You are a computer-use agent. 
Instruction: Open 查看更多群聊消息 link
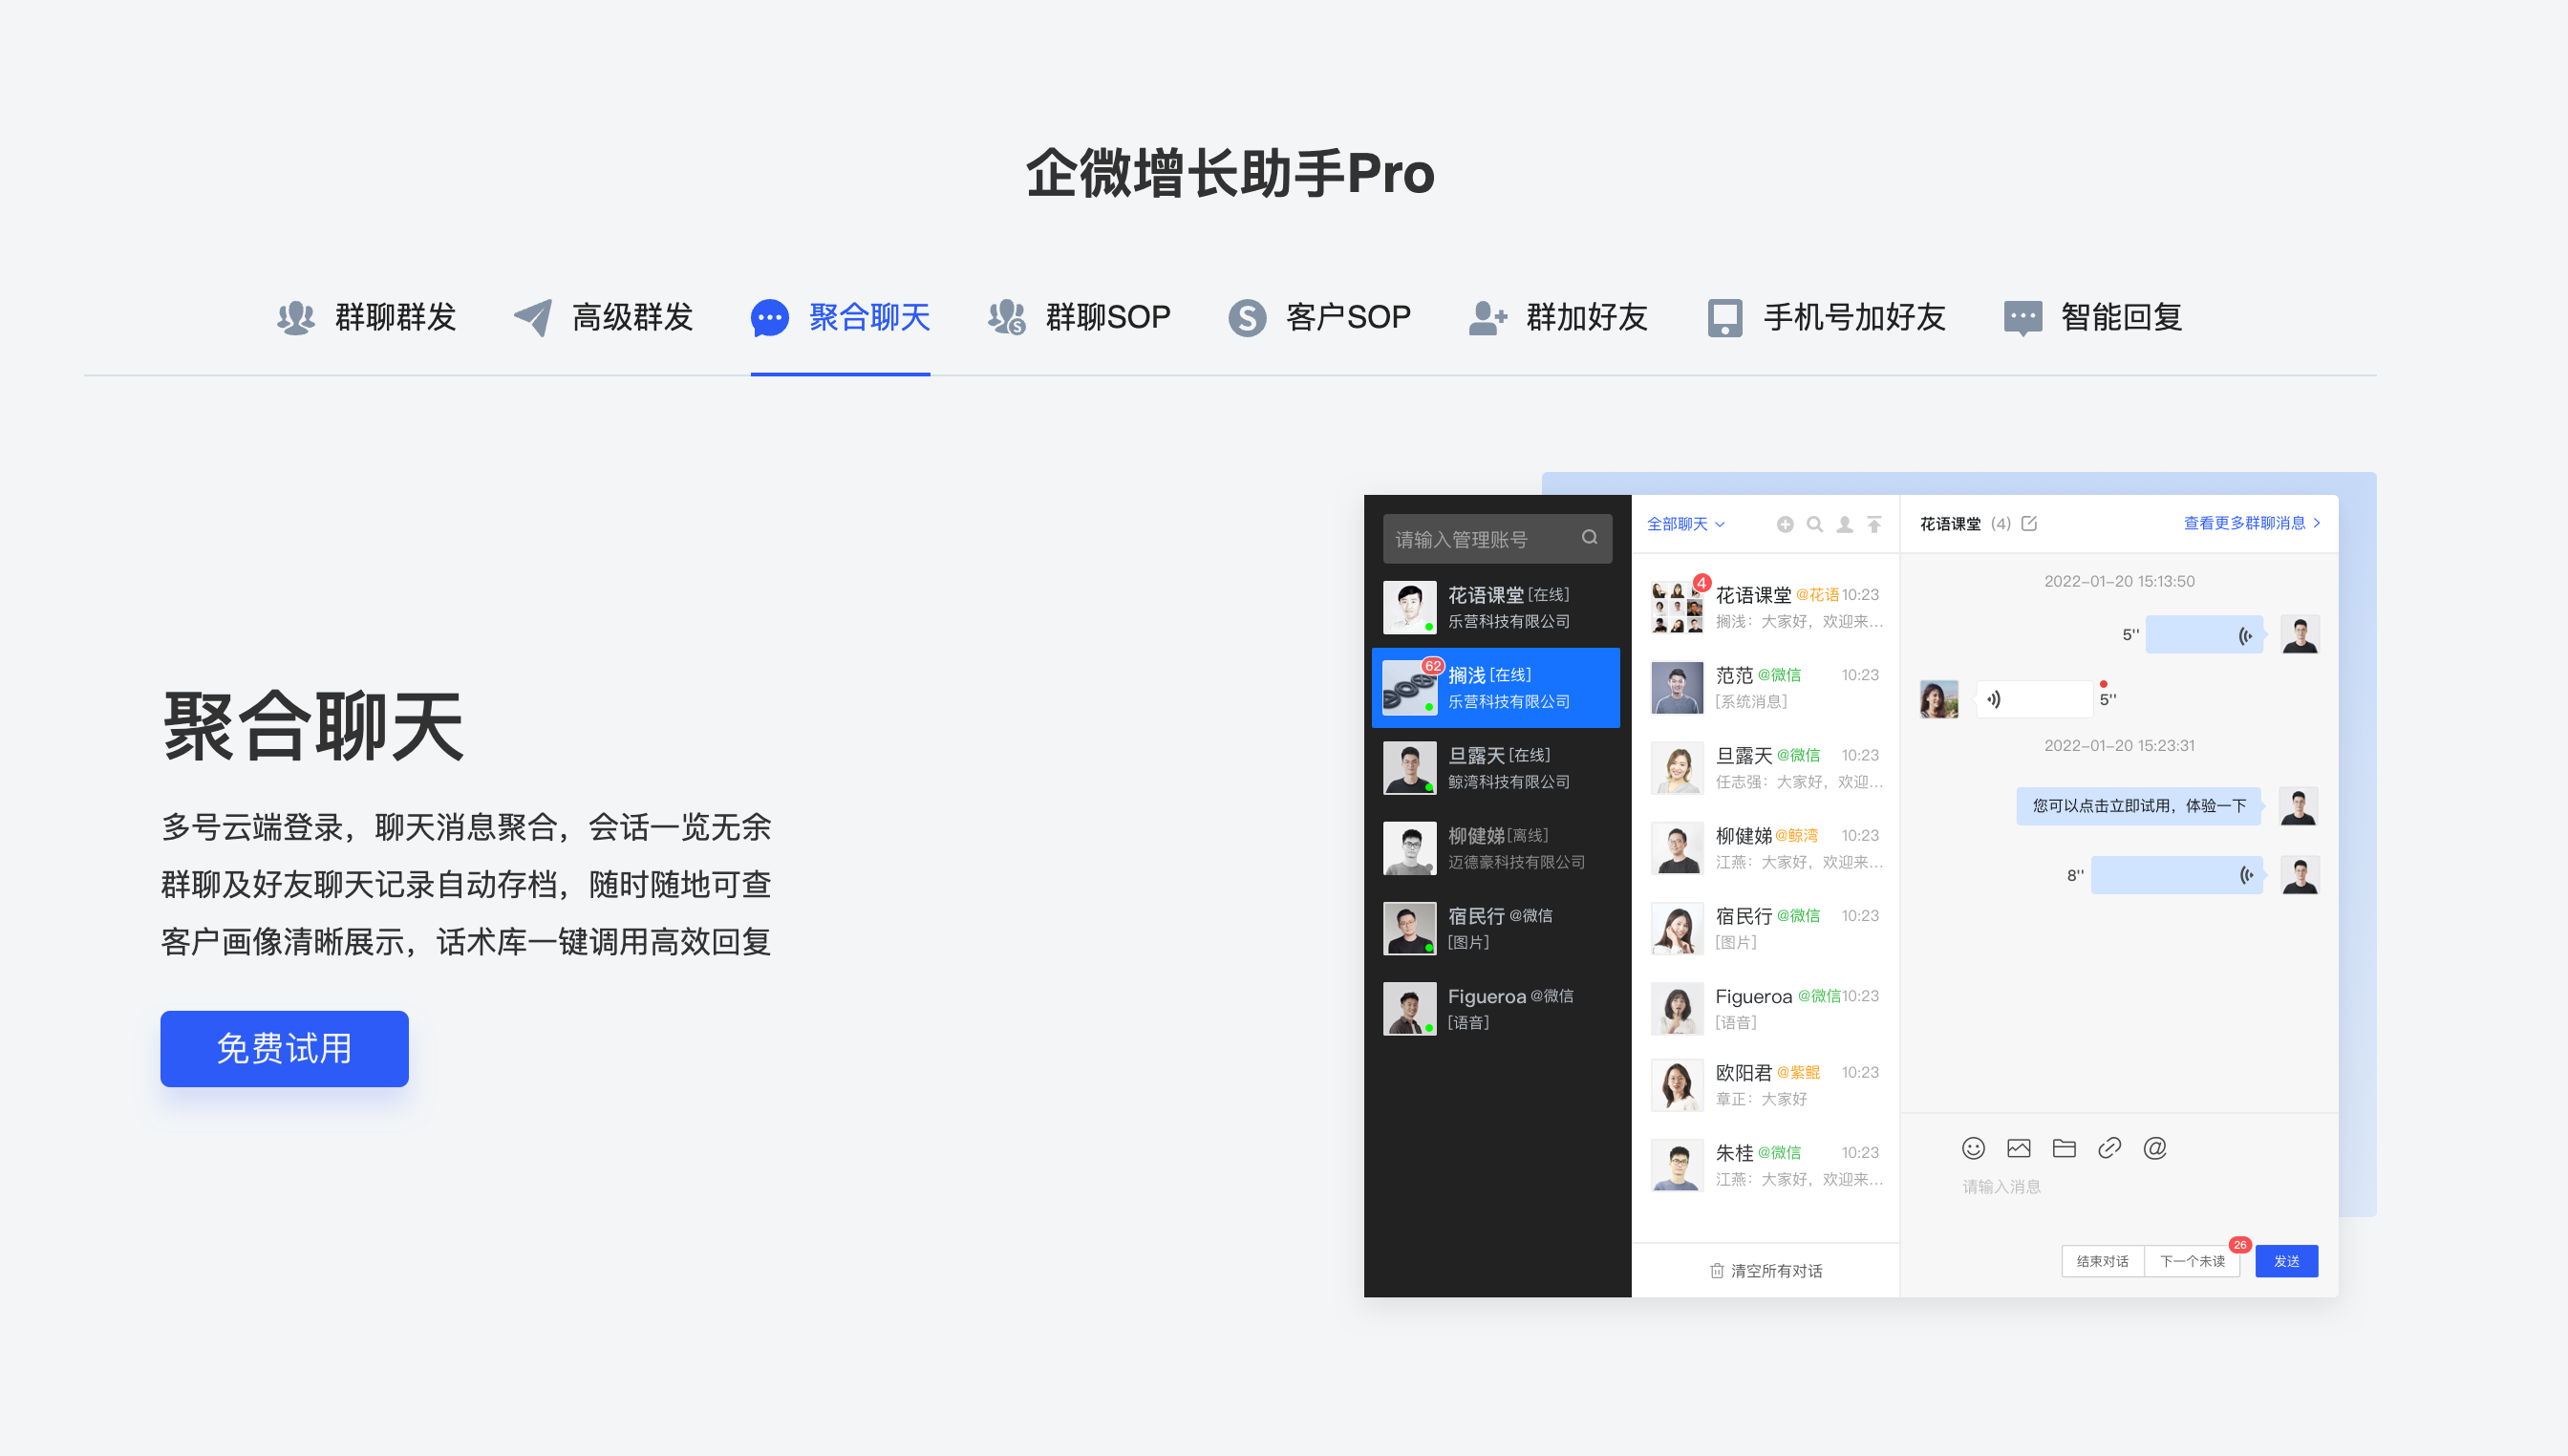click(x=2252, y=523)
